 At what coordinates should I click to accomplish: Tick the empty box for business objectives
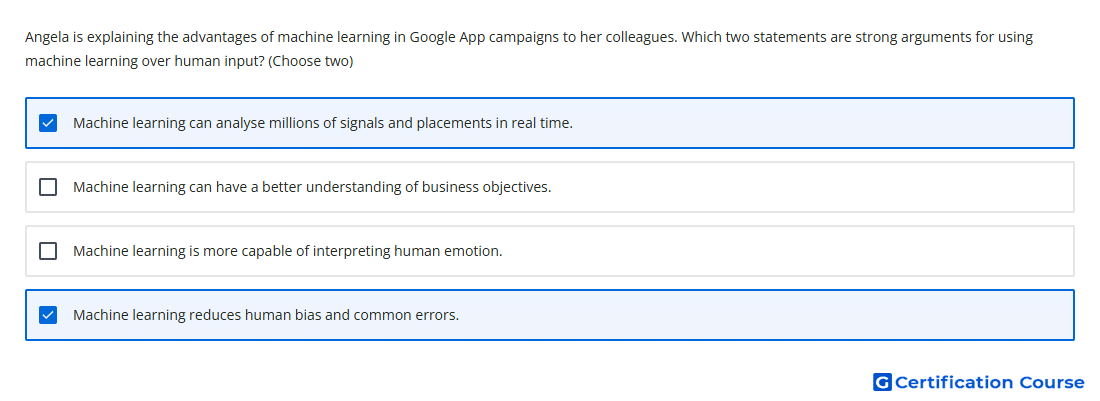click(48, 187)
